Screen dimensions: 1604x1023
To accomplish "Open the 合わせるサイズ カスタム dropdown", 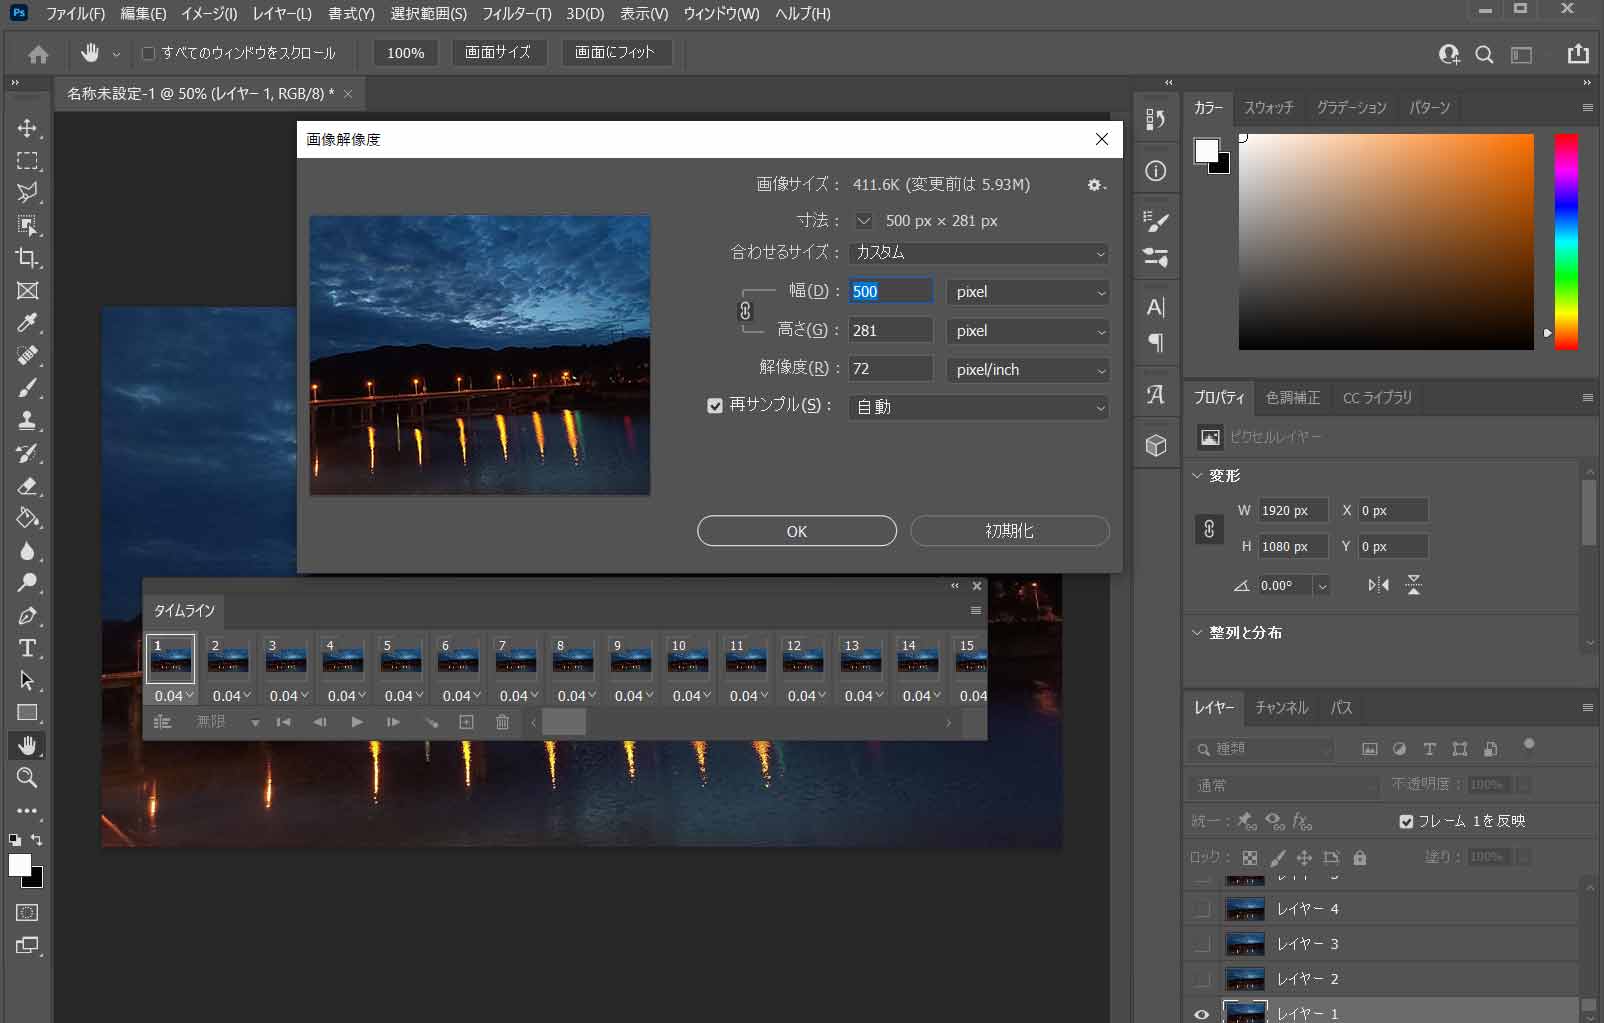I will 979,253.
